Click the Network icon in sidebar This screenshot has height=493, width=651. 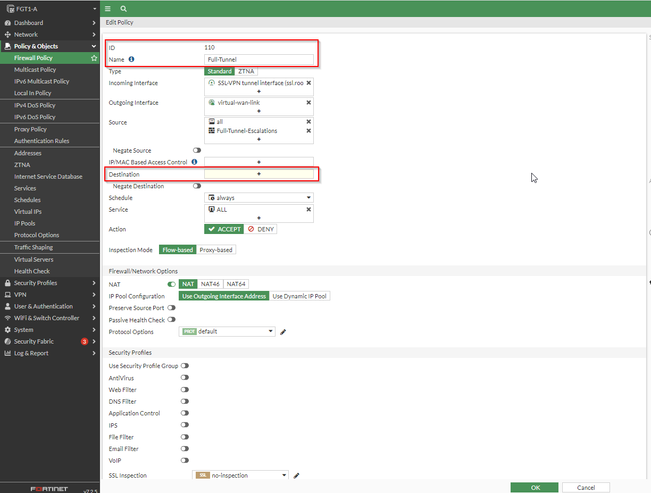pyautogui.click(x=7, y=34)
